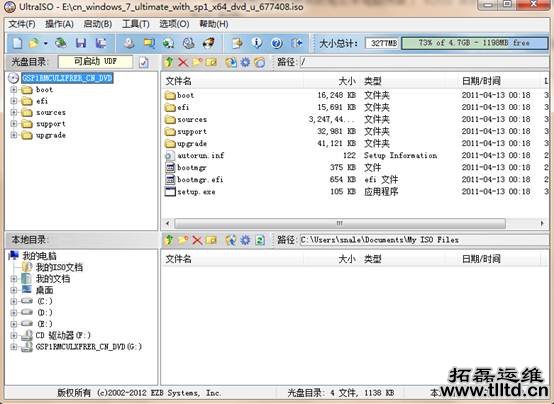Click the Convert format icon with yellow rectangle

pyautogui.click(x=149, y=43)
